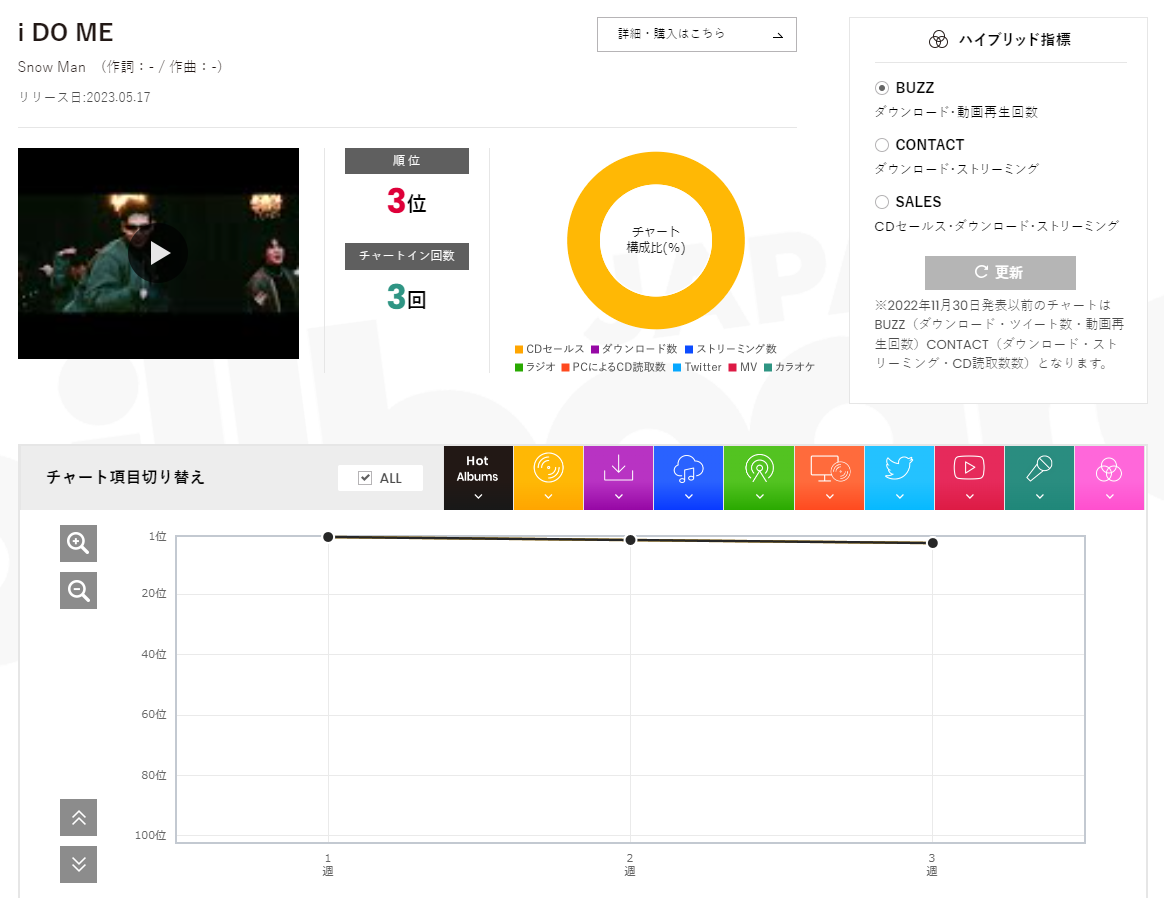Viewport: 1164px width, 898px height.
Task: Expand chevron under PC lookup icon
Action: point(830,496)
